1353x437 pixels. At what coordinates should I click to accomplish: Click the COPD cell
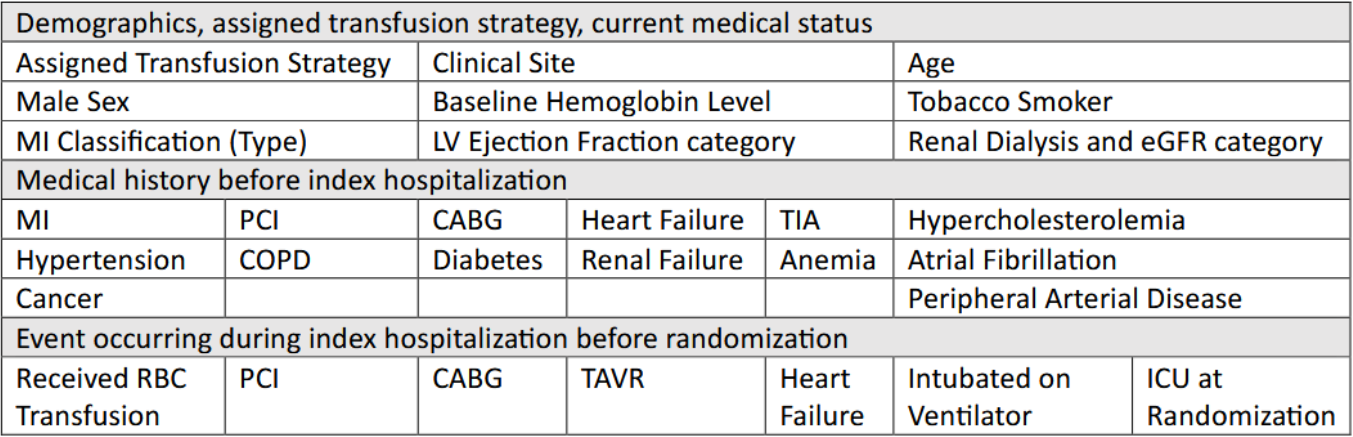coord(322,260)
